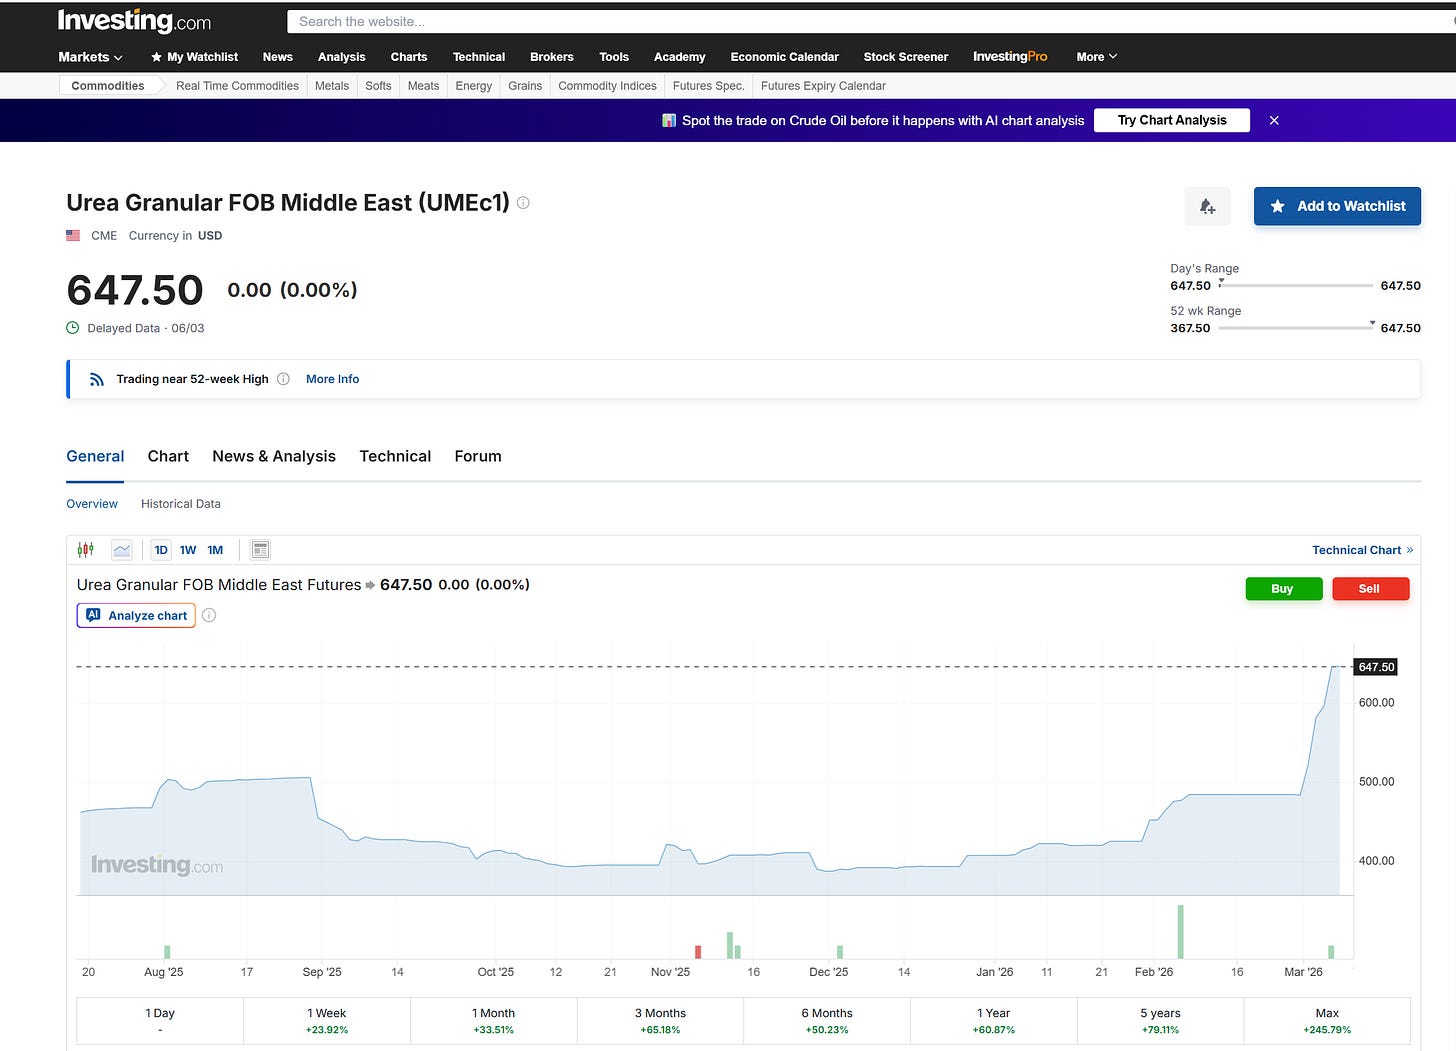Select the 1D chart interval
Screen dimensions: 1456x1051
click(161, 550)
